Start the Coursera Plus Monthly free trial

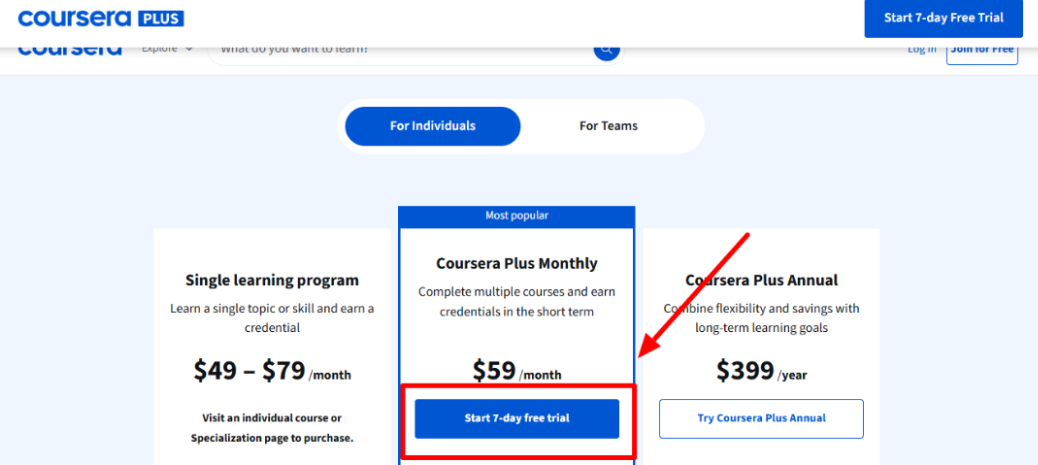(x=517, y=418)
